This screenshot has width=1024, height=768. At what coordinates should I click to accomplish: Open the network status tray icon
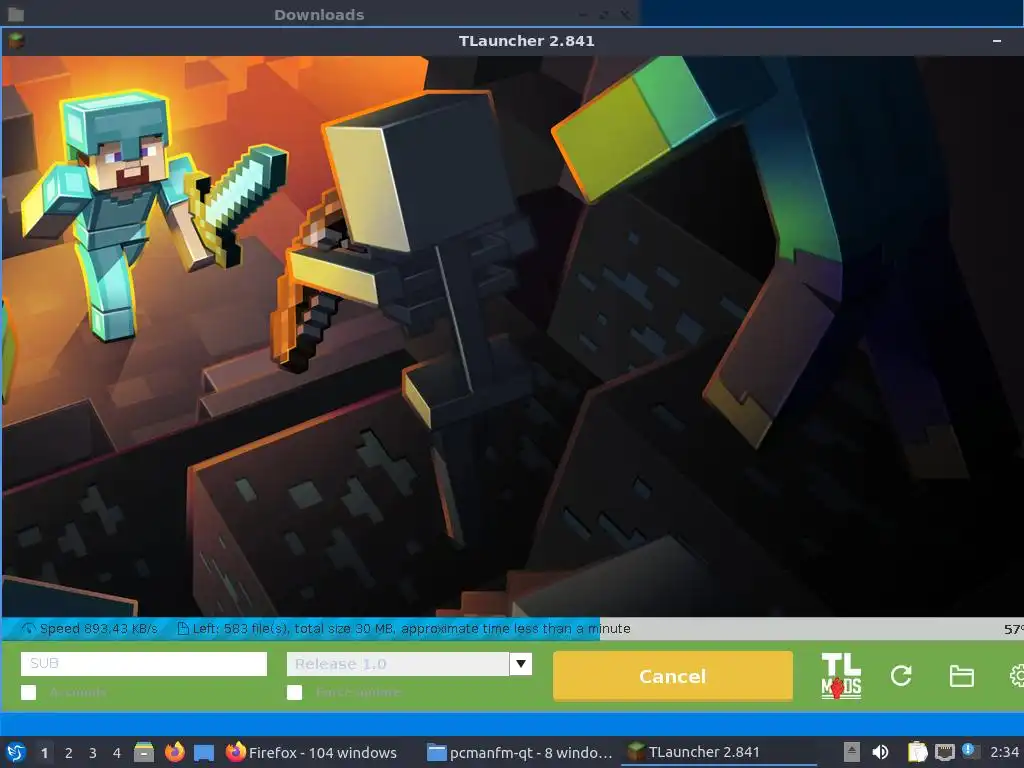[x=944, y=752]
